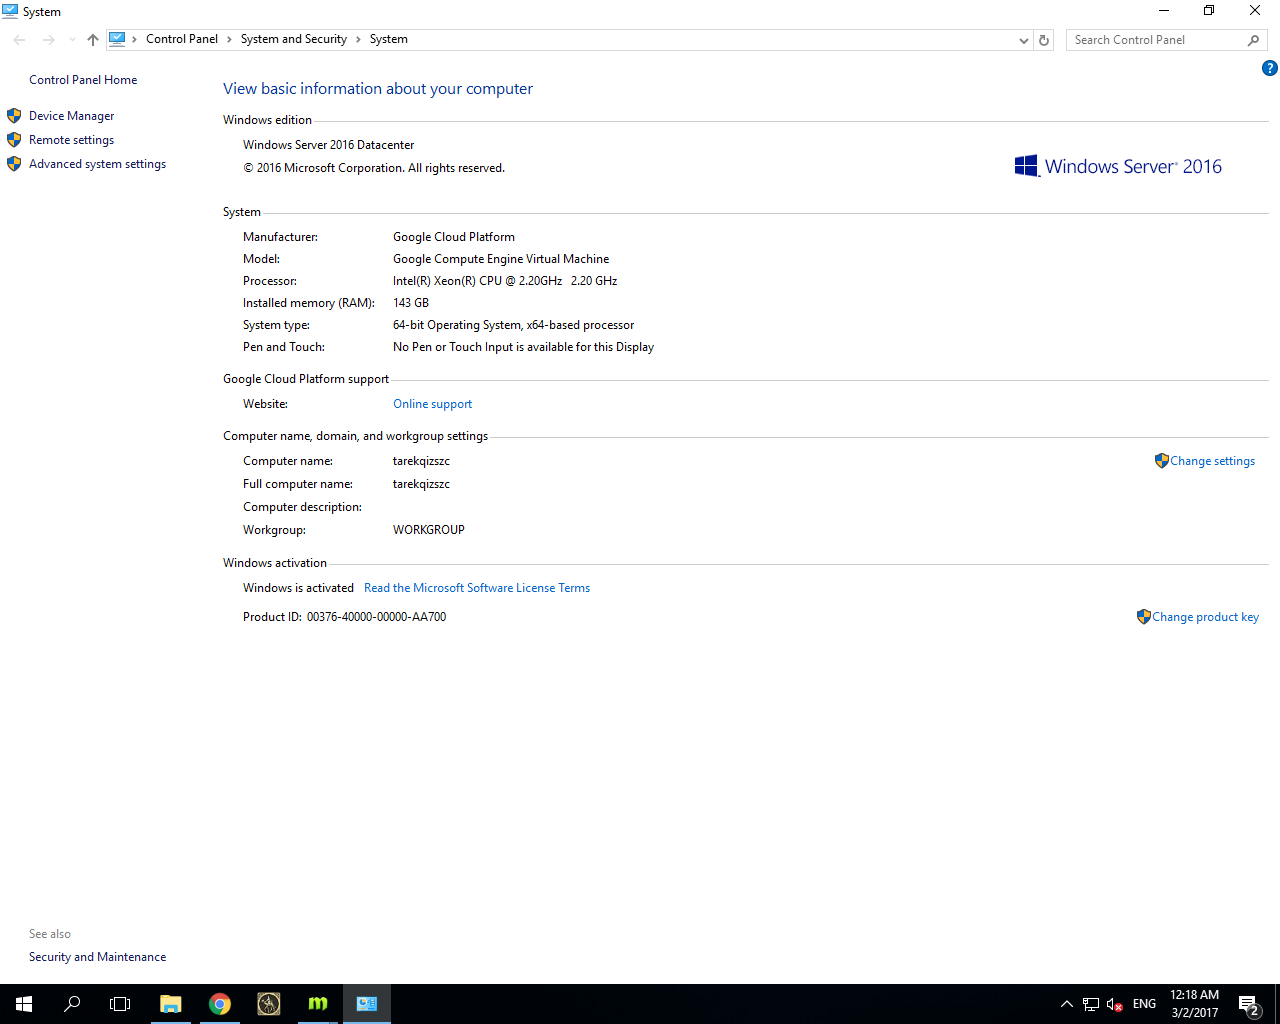1280x1024 pixels.
Task: Click the Online support website link
Action: pos(432,404)
